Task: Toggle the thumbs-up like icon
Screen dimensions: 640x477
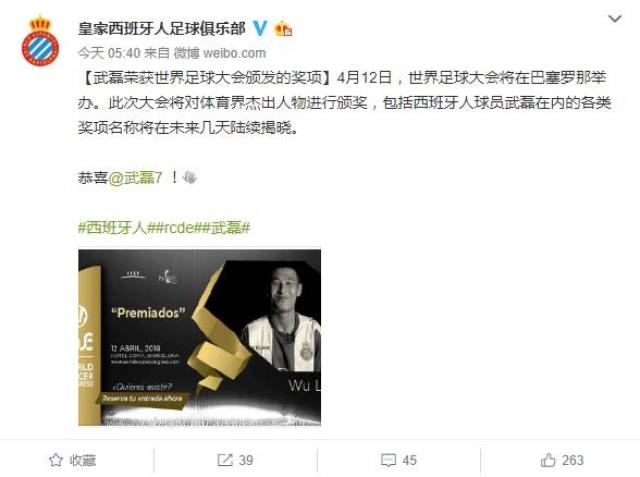Action: pyautogui.click(x=548, y=460)
